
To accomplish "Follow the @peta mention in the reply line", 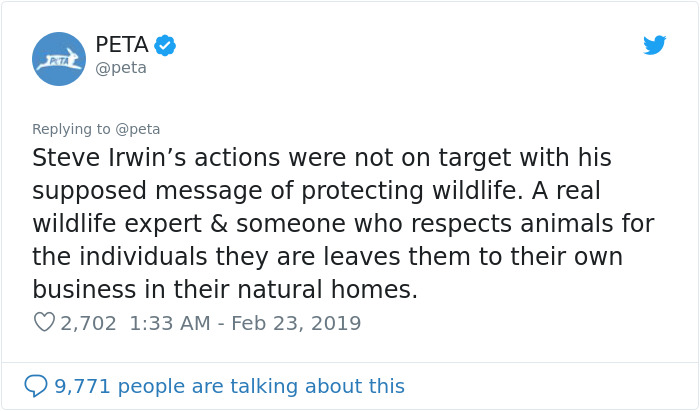I will (138, 129).
